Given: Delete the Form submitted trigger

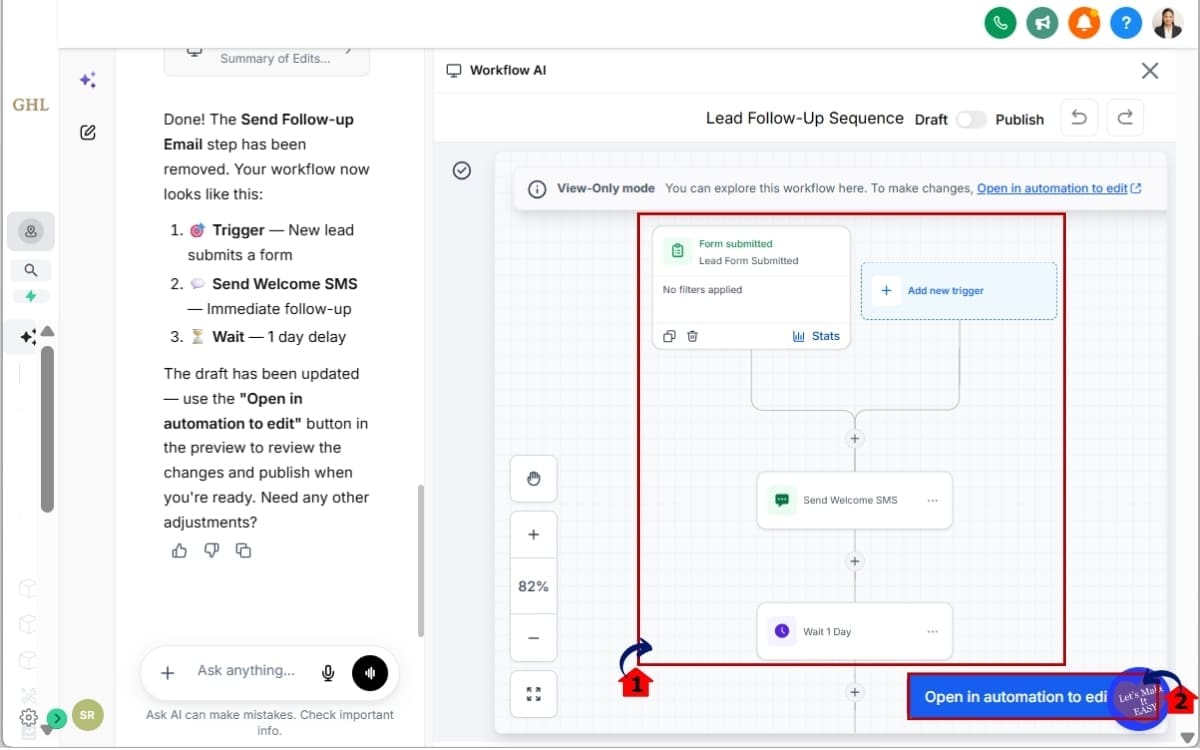Looking at the screenshot, I should click(x=692, y=336).
